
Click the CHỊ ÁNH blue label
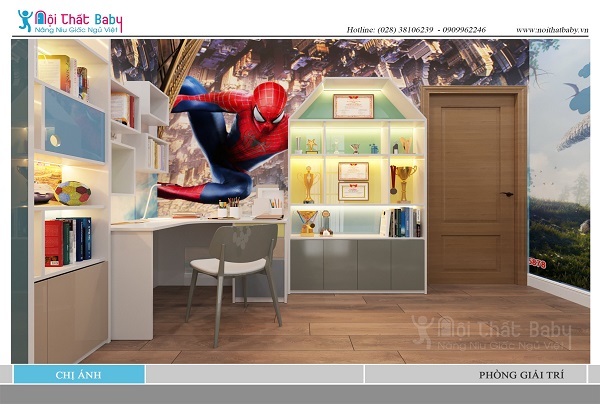coord(79,375)
